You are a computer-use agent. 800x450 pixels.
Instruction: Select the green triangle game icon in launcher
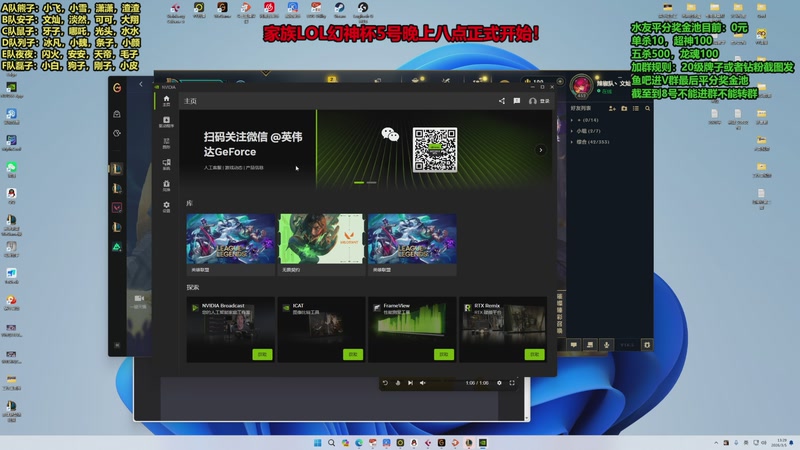(117, 247)
